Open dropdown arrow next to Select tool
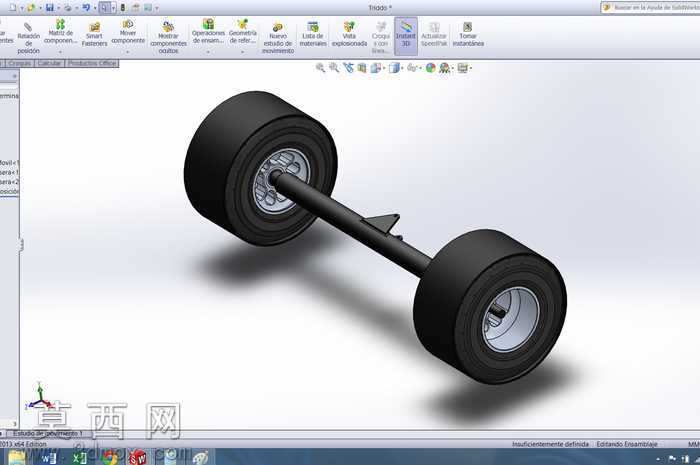 [x=113, y=8]
